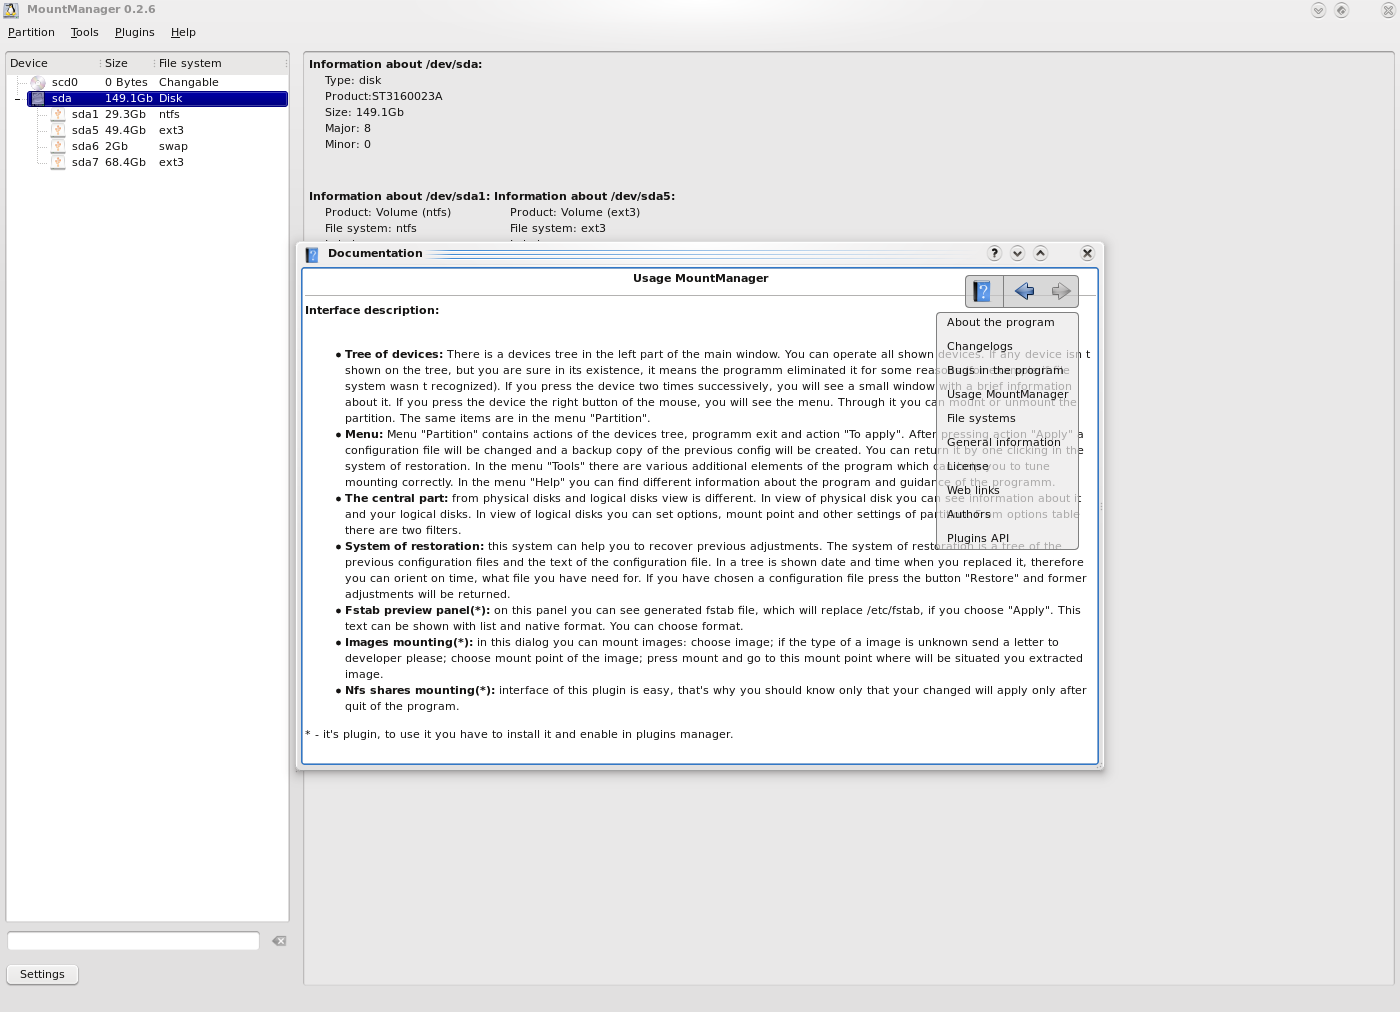Click the scd0 disc drive icon
1400x1012 pixels.
point(38,82)
